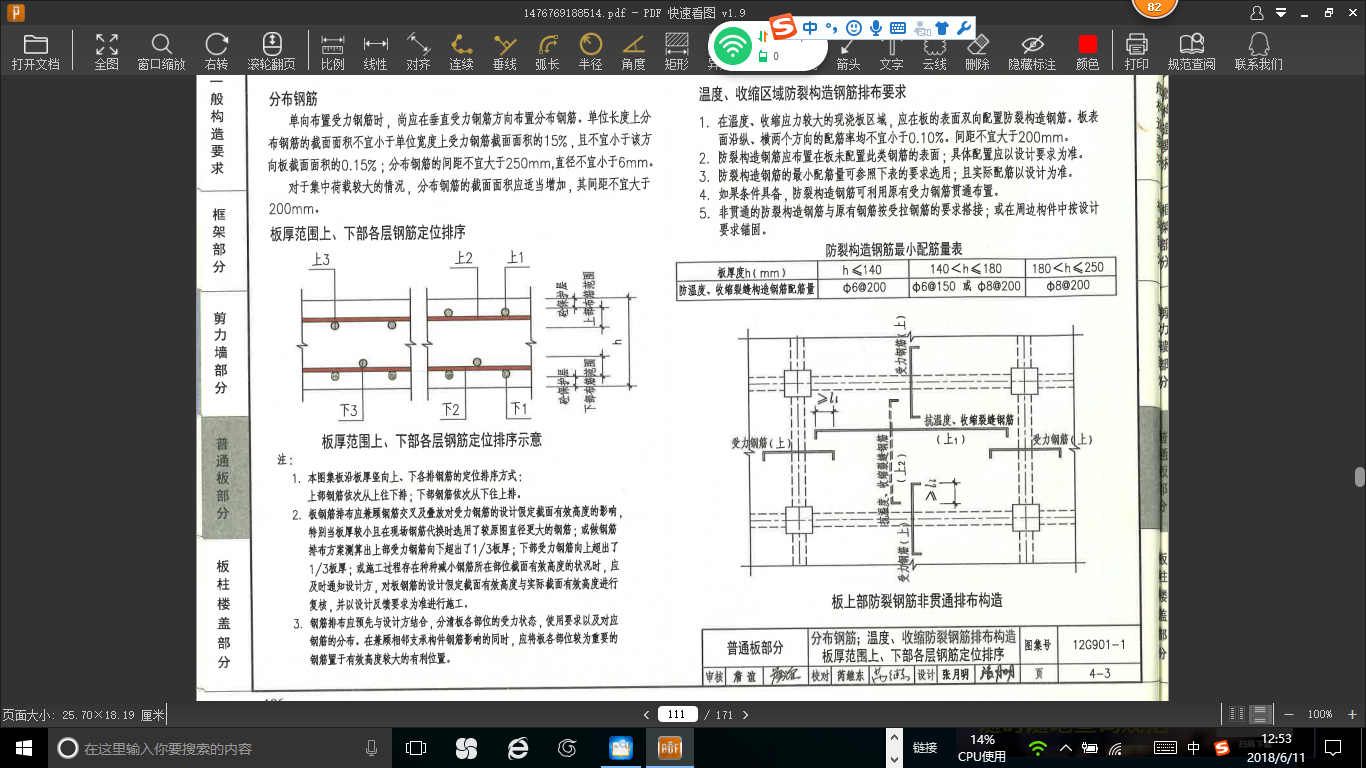Open the Sogou skin shirt icon
1366x768 pixels.
(941, 28)
